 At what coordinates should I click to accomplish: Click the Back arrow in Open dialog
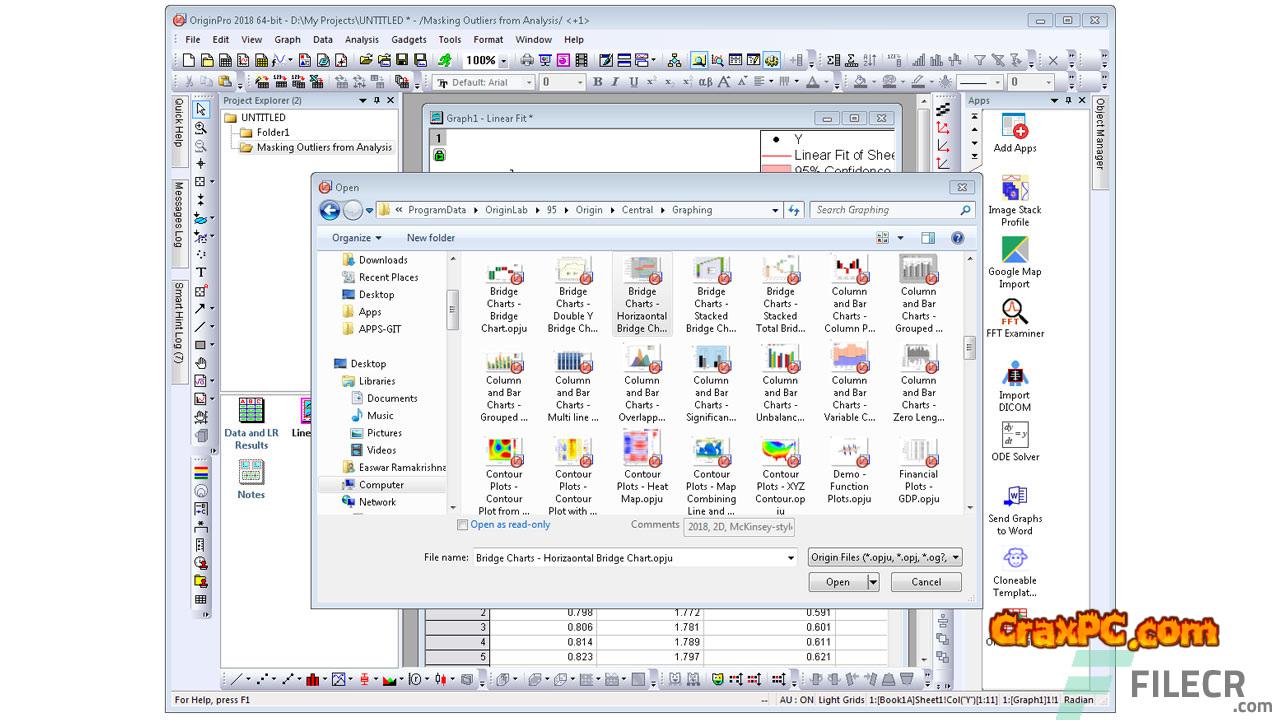(x=329, y=210)
